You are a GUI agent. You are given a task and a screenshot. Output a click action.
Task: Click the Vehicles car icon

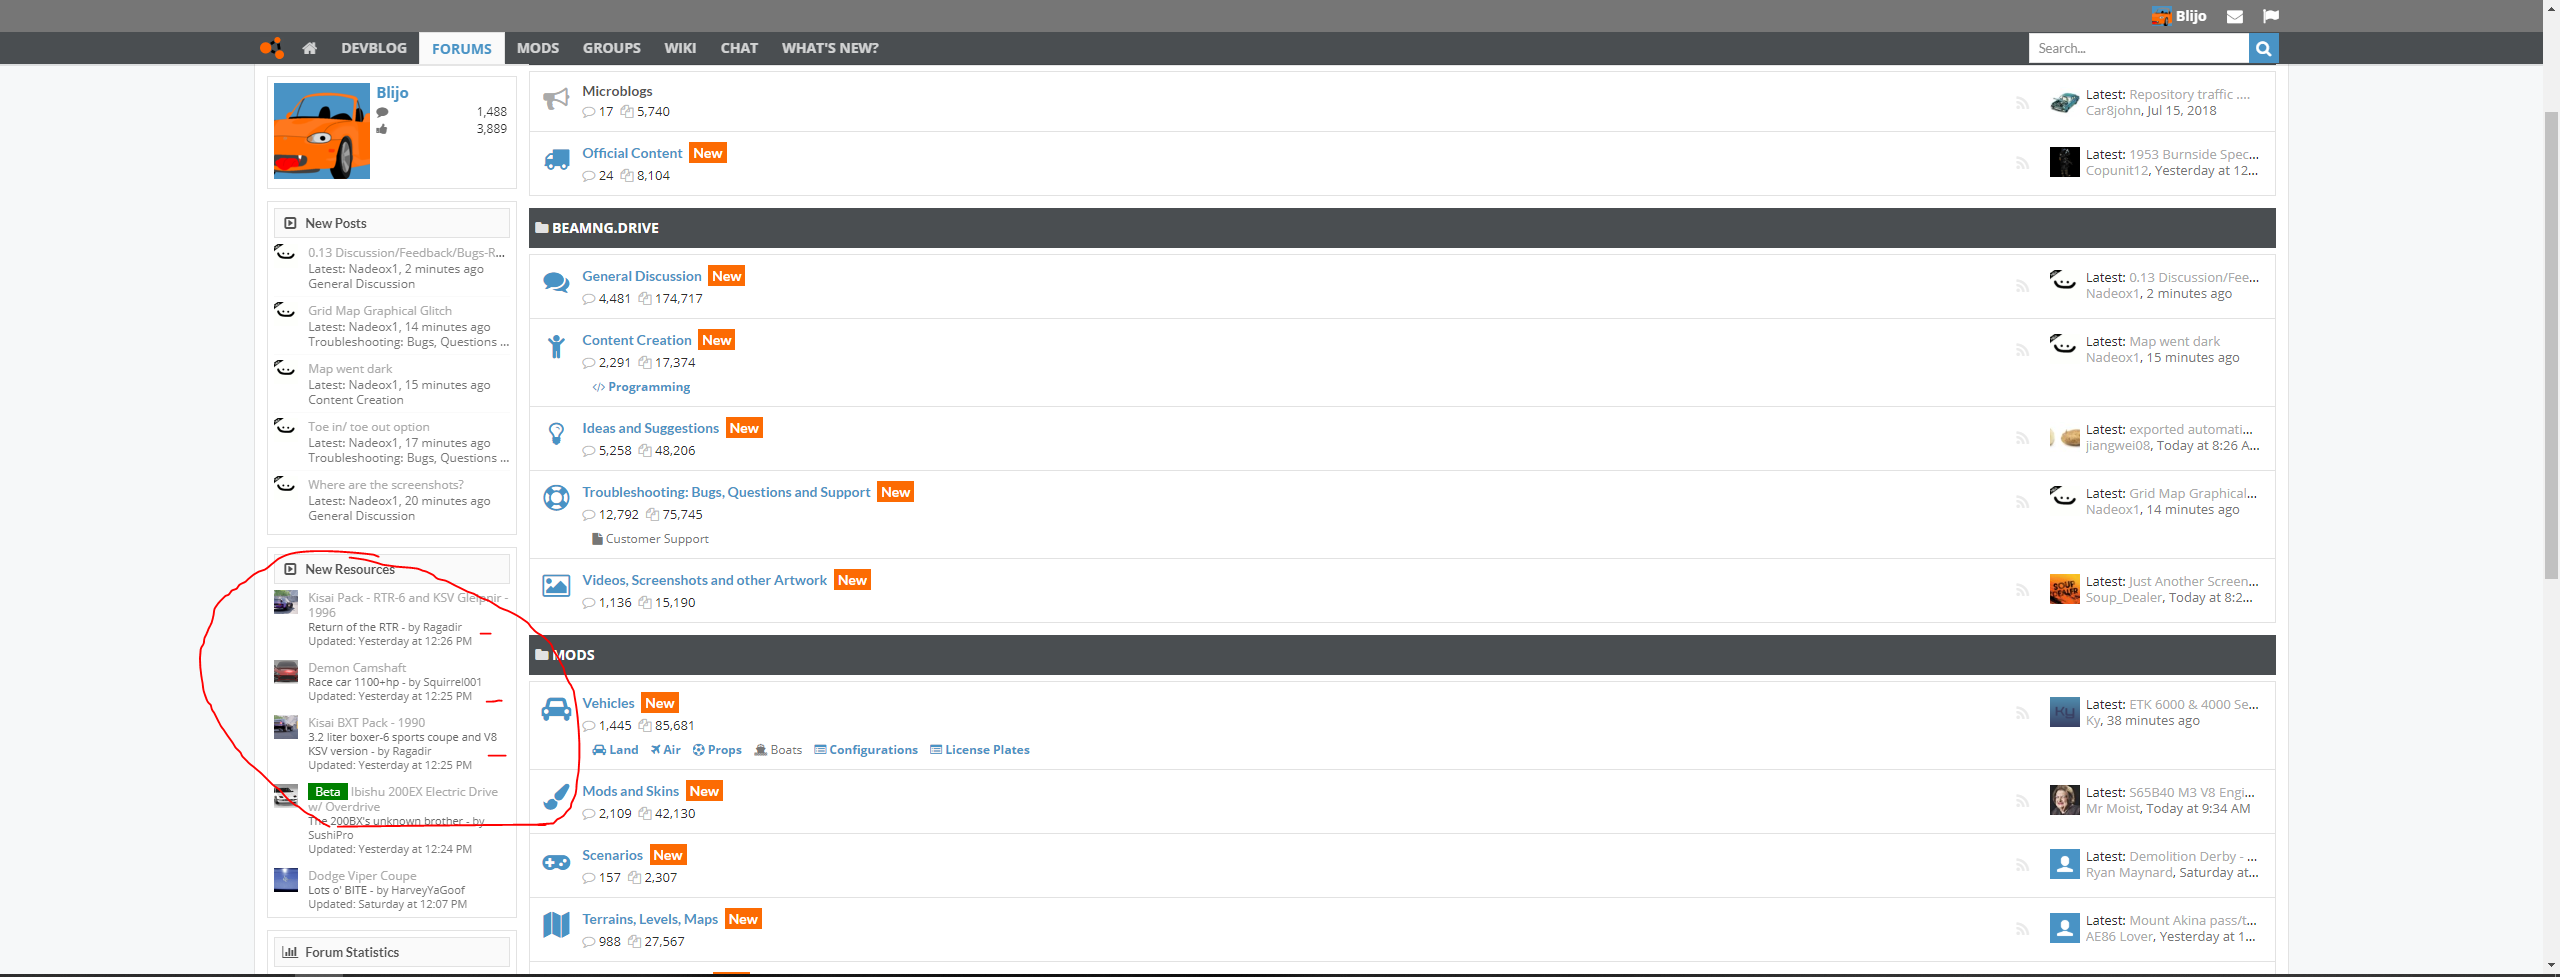pyautogui.click(x=556, y=709)
